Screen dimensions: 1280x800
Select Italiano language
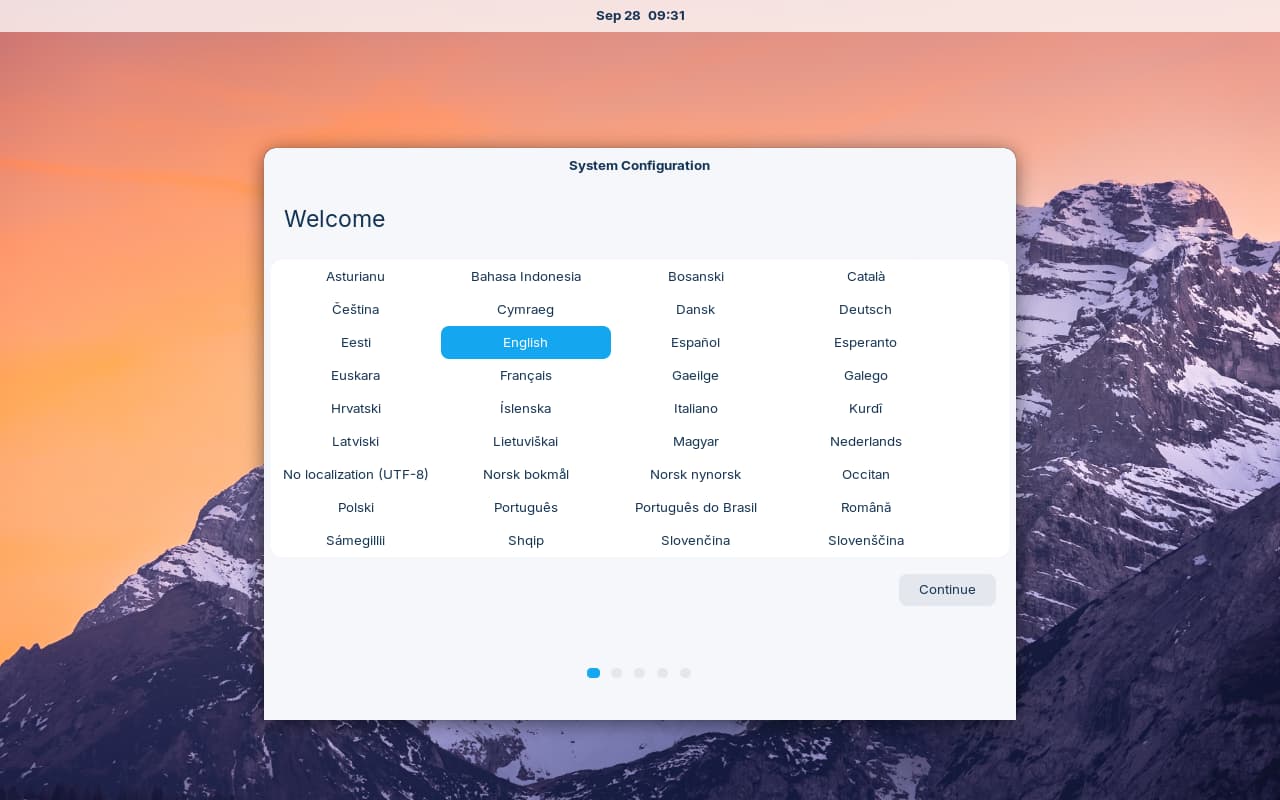[695, 408]
